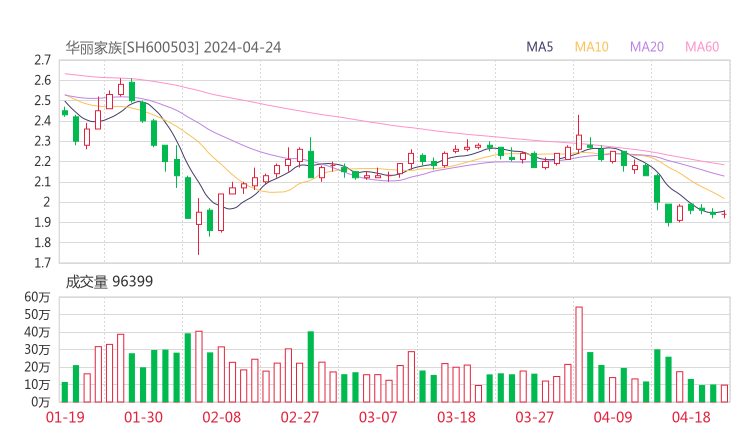Click the 03-27 date label
Image resolution: width=740 pixels, height=440 pixels.
[534, 417]
